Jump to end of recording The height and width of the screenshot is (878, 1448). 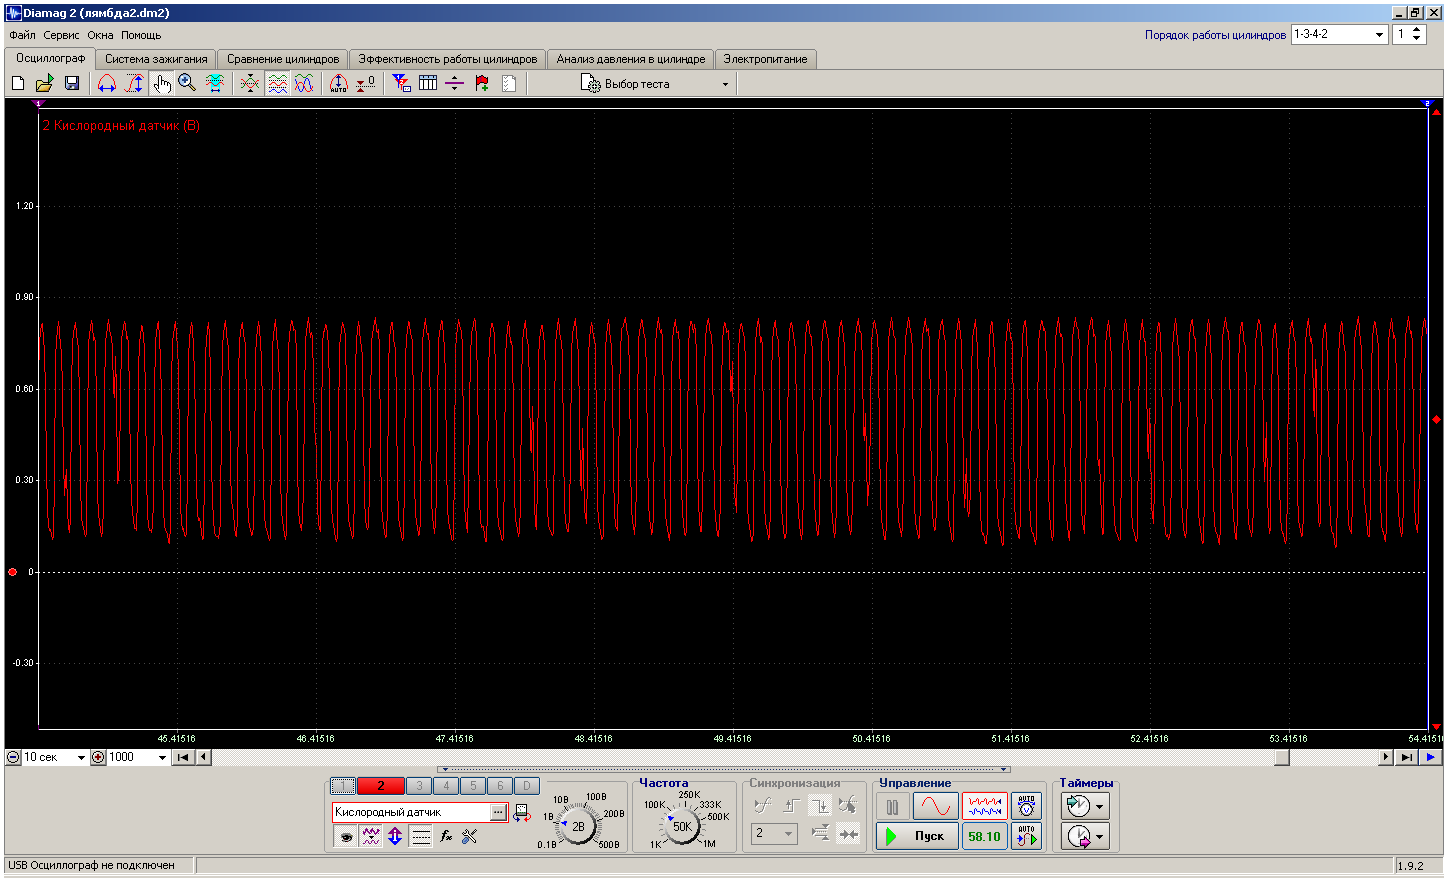click(1407, 757)
